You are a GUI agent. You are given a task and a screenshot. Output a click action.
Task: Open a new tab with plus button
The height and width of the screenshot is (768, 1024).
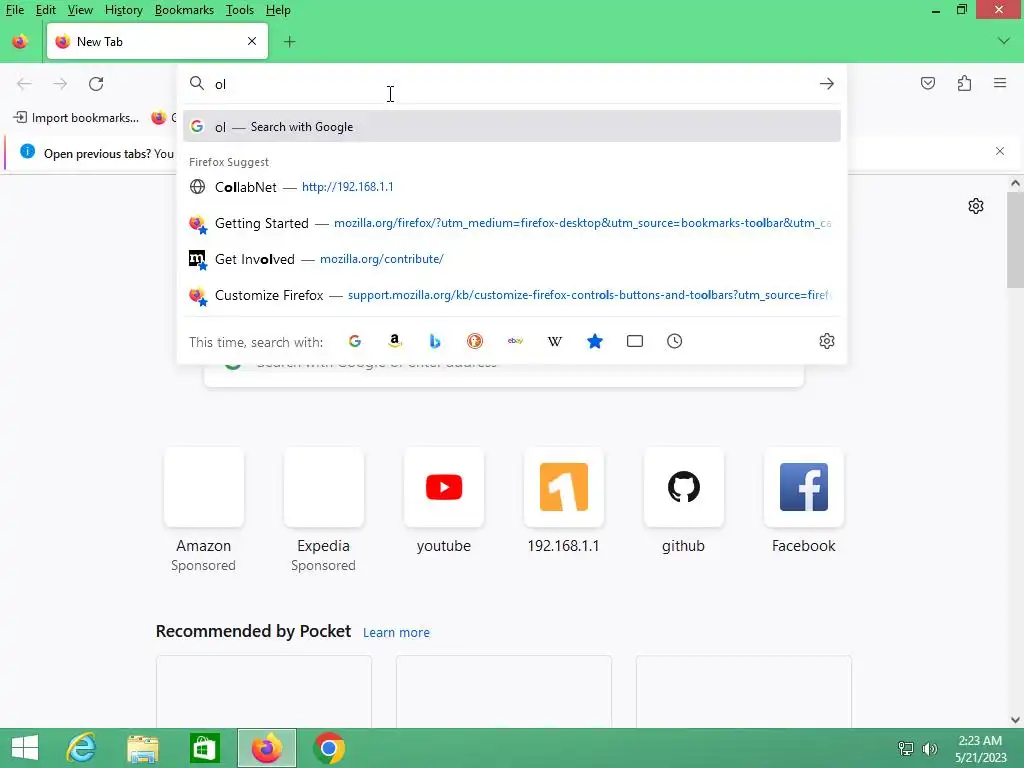tap(289, 42)
